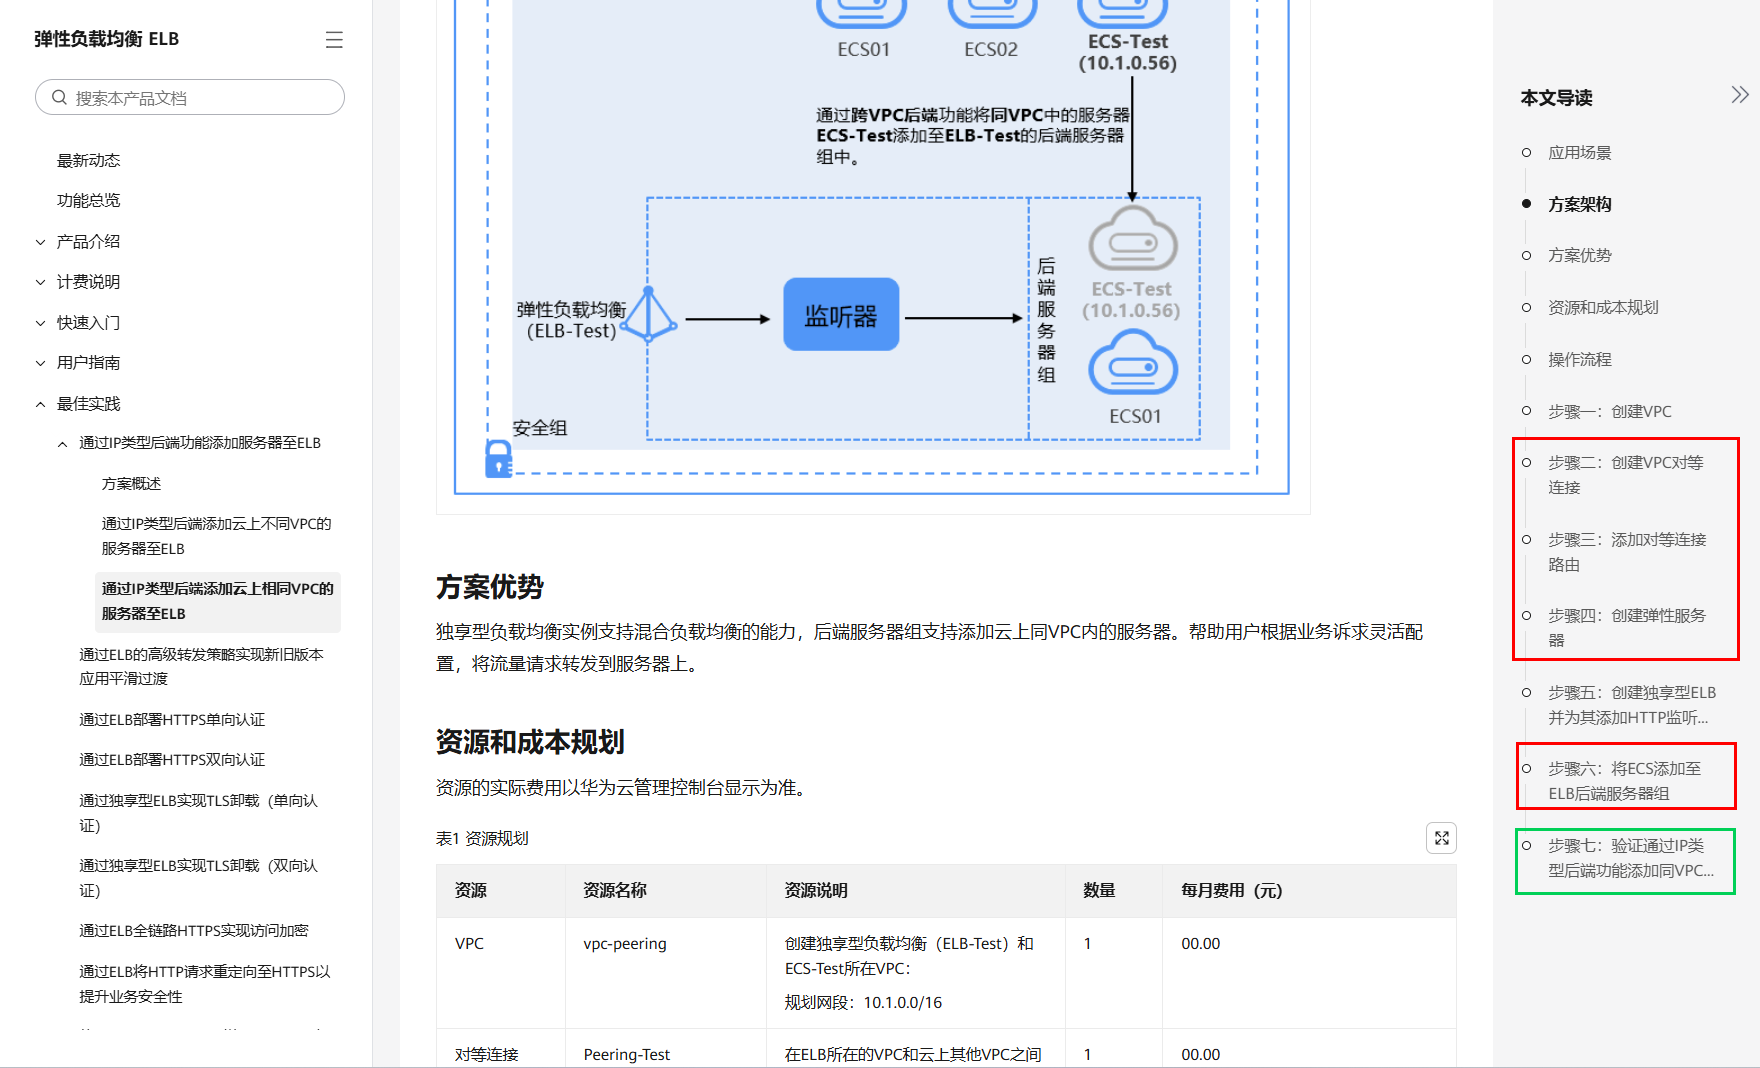Viewport: 1760px width, 1068px height.
Task: Jump to 方案架构 in page outline
Action: [1579, 204]
